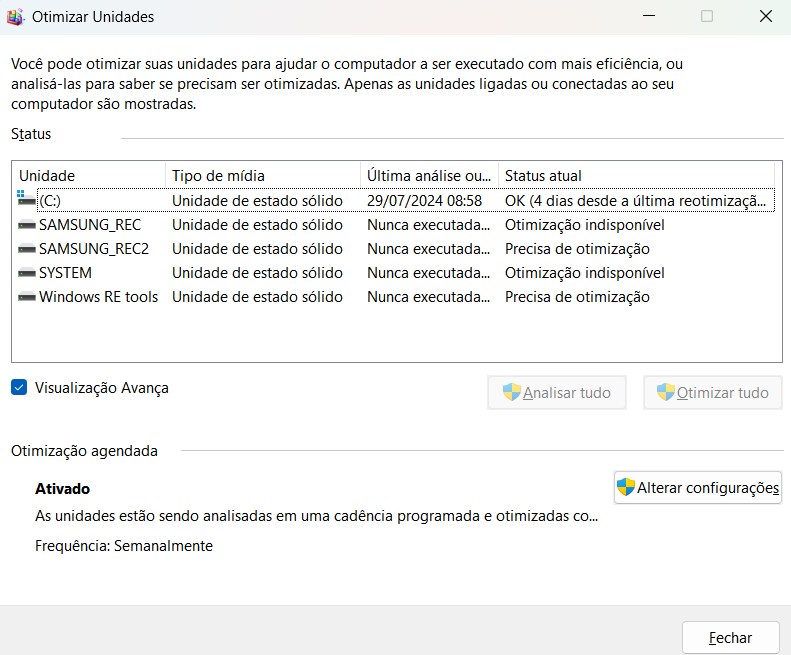Select the SYSTEM drive name

pos(65,273)
